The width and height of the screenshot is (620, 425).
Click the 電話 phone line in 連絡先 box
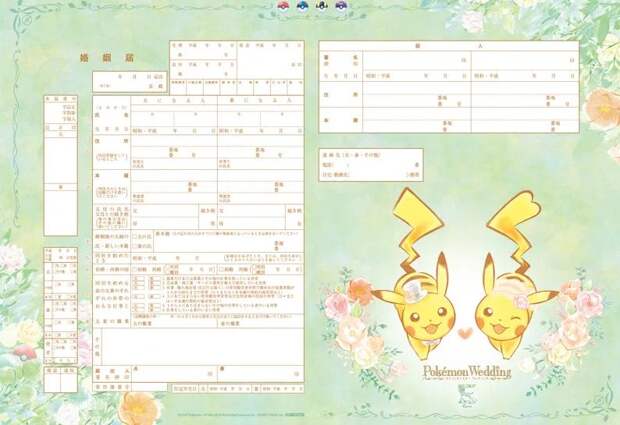click(x=371, y=165)
